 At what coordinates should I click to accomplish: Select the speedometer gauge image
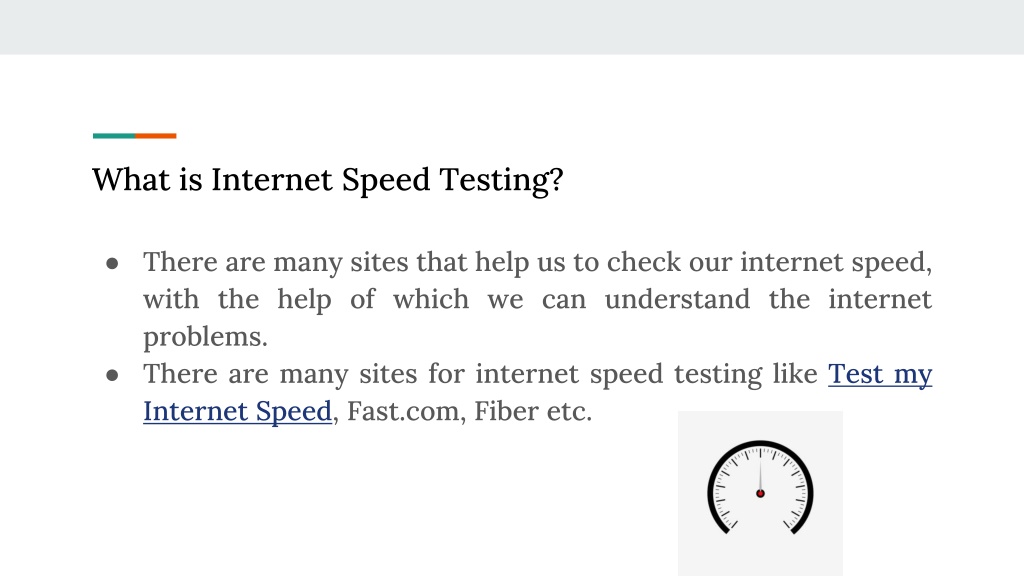[760, 493]
